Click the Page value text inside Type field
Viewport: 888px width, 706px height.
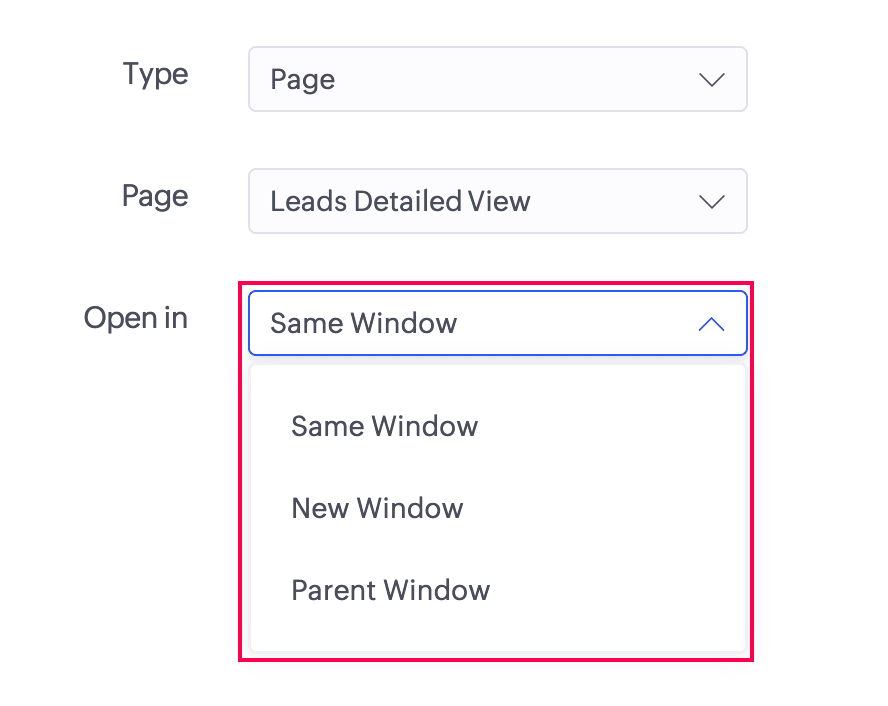tap(302, 80)
